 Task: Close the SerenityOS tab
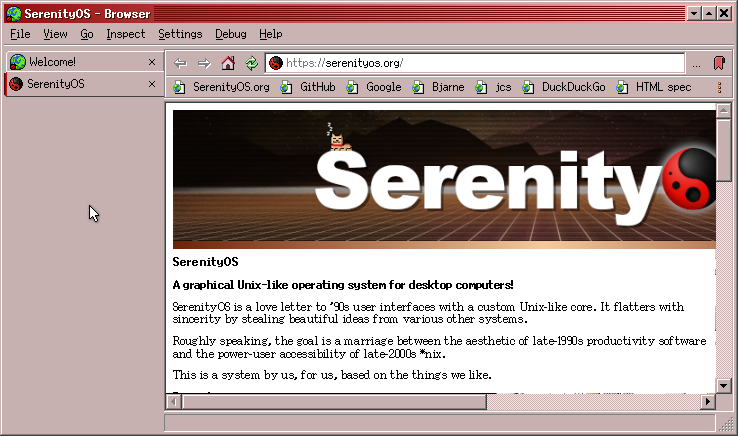[152, 84]
